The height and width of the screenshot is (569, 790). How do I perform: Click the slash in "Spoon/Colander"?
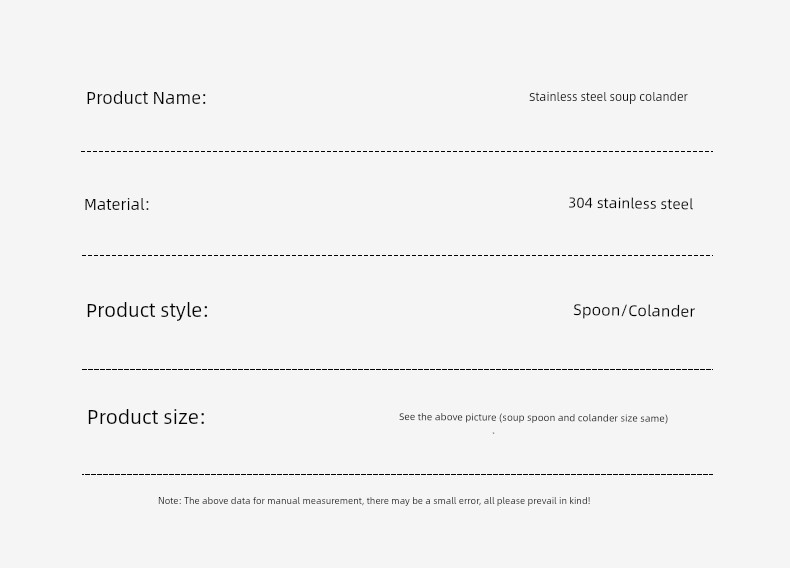click(624, 311)
